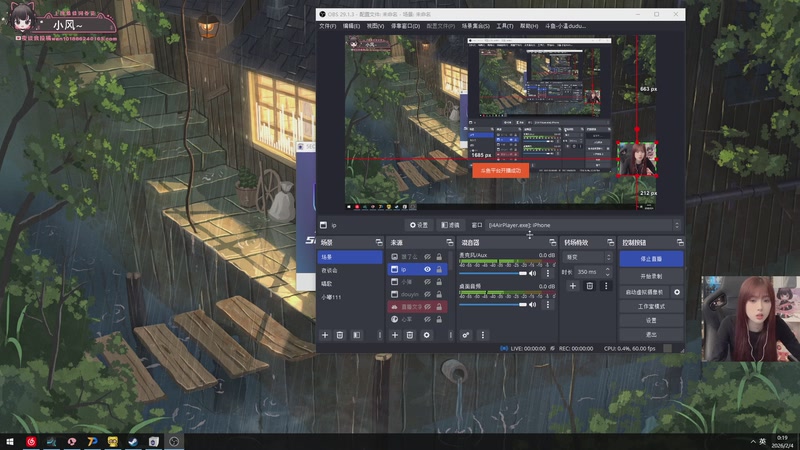This screenshot has height=450, width=800.
Task: Toggle lock on the red highlighted source
Action: tap(439, 307)
